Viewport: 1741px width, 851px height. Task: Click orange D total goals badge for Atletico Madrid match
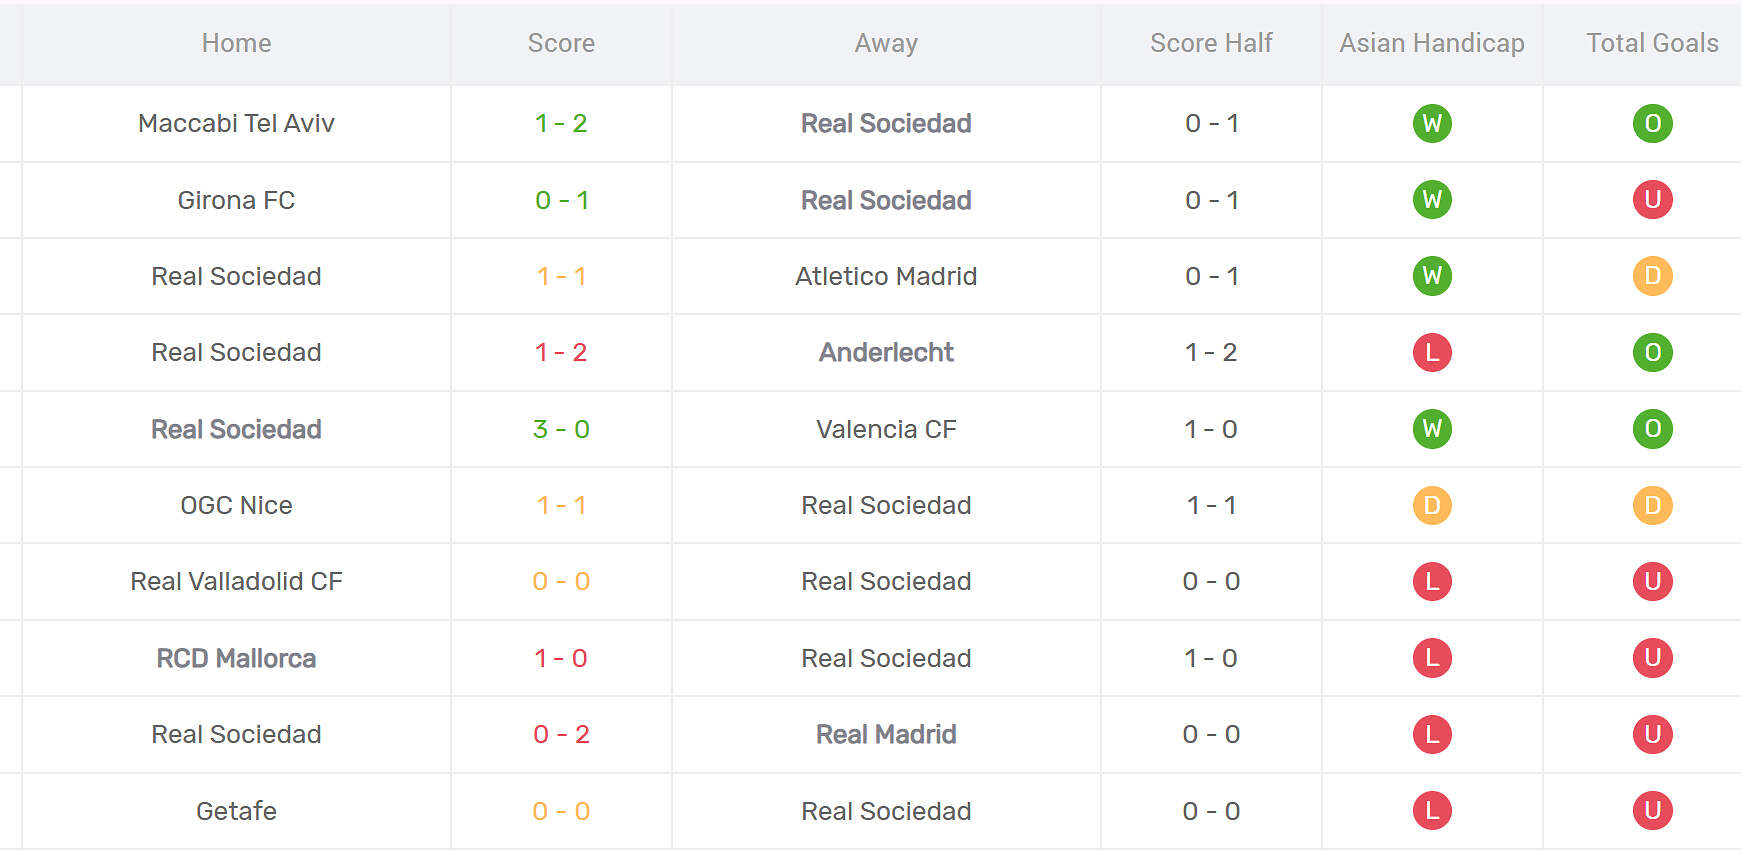pyautogui.click(x=1652, y=276)
